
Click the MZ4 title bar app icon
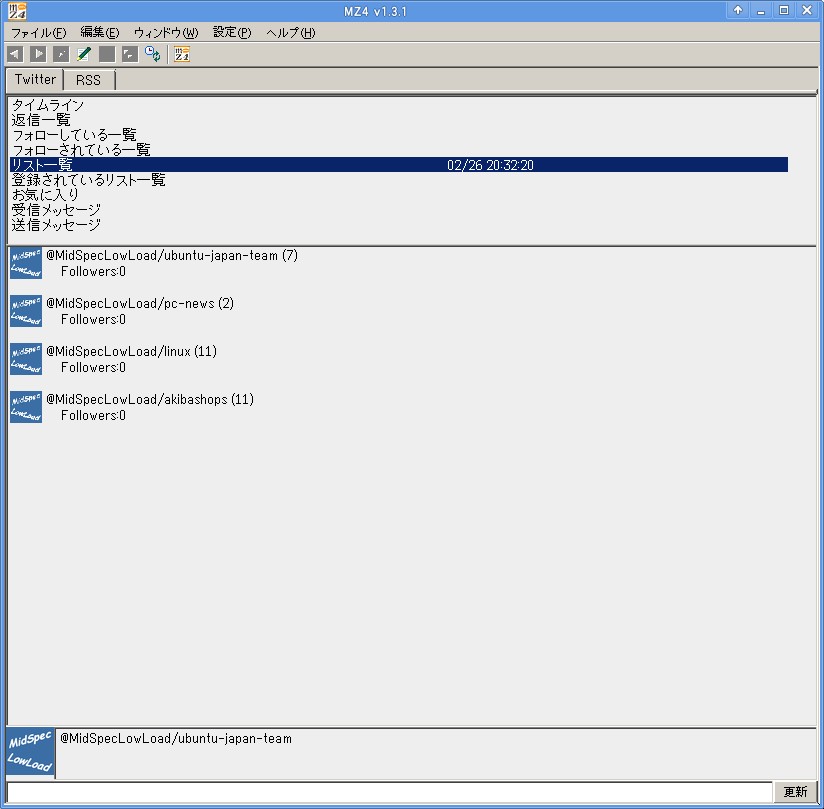pos(17,11)
